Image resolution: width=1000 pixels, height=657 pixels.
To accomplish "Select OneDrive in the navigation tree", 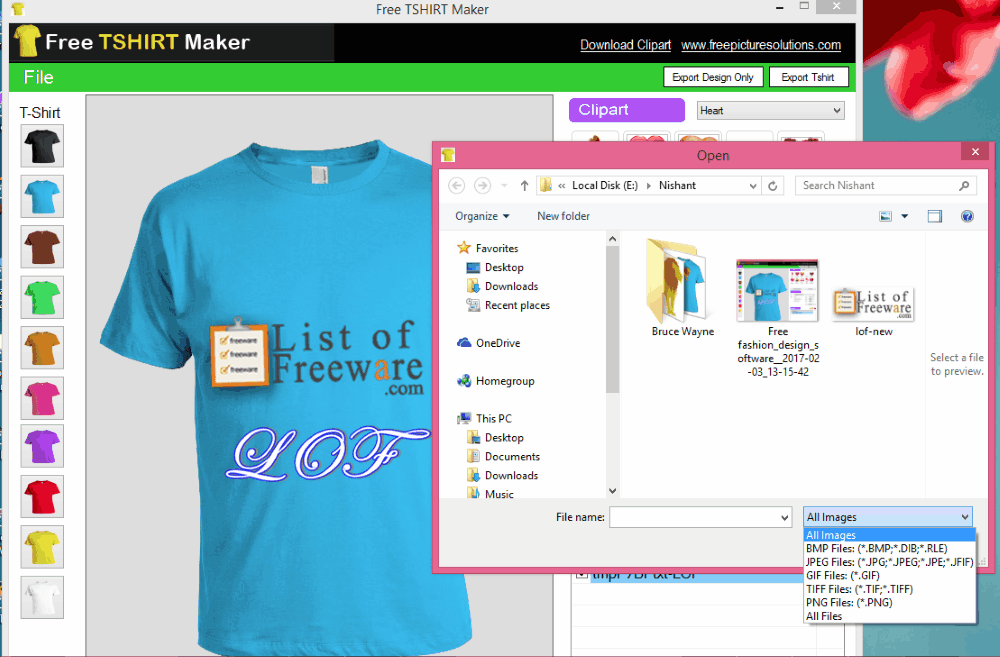I will [489, 343].
